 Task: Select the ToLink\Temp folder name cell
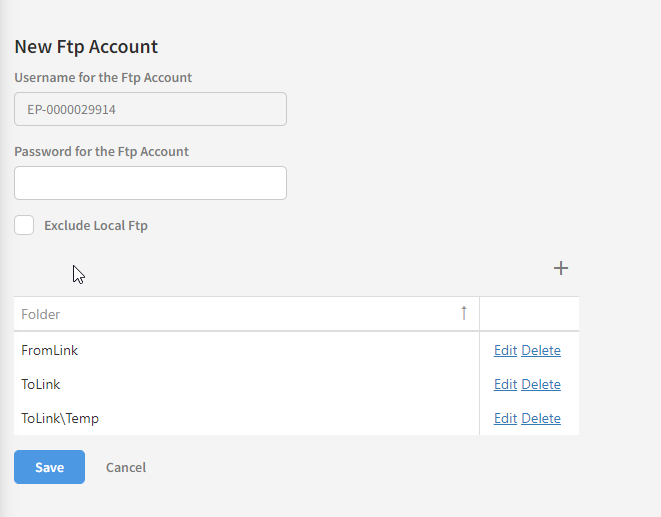point(60,419)
